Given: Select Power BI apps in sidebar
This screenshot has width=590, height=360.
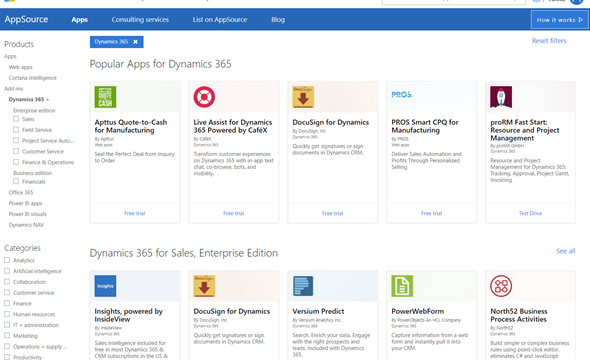Looking at the screenshot, I should pyautogui.click(x=26, y=203).
